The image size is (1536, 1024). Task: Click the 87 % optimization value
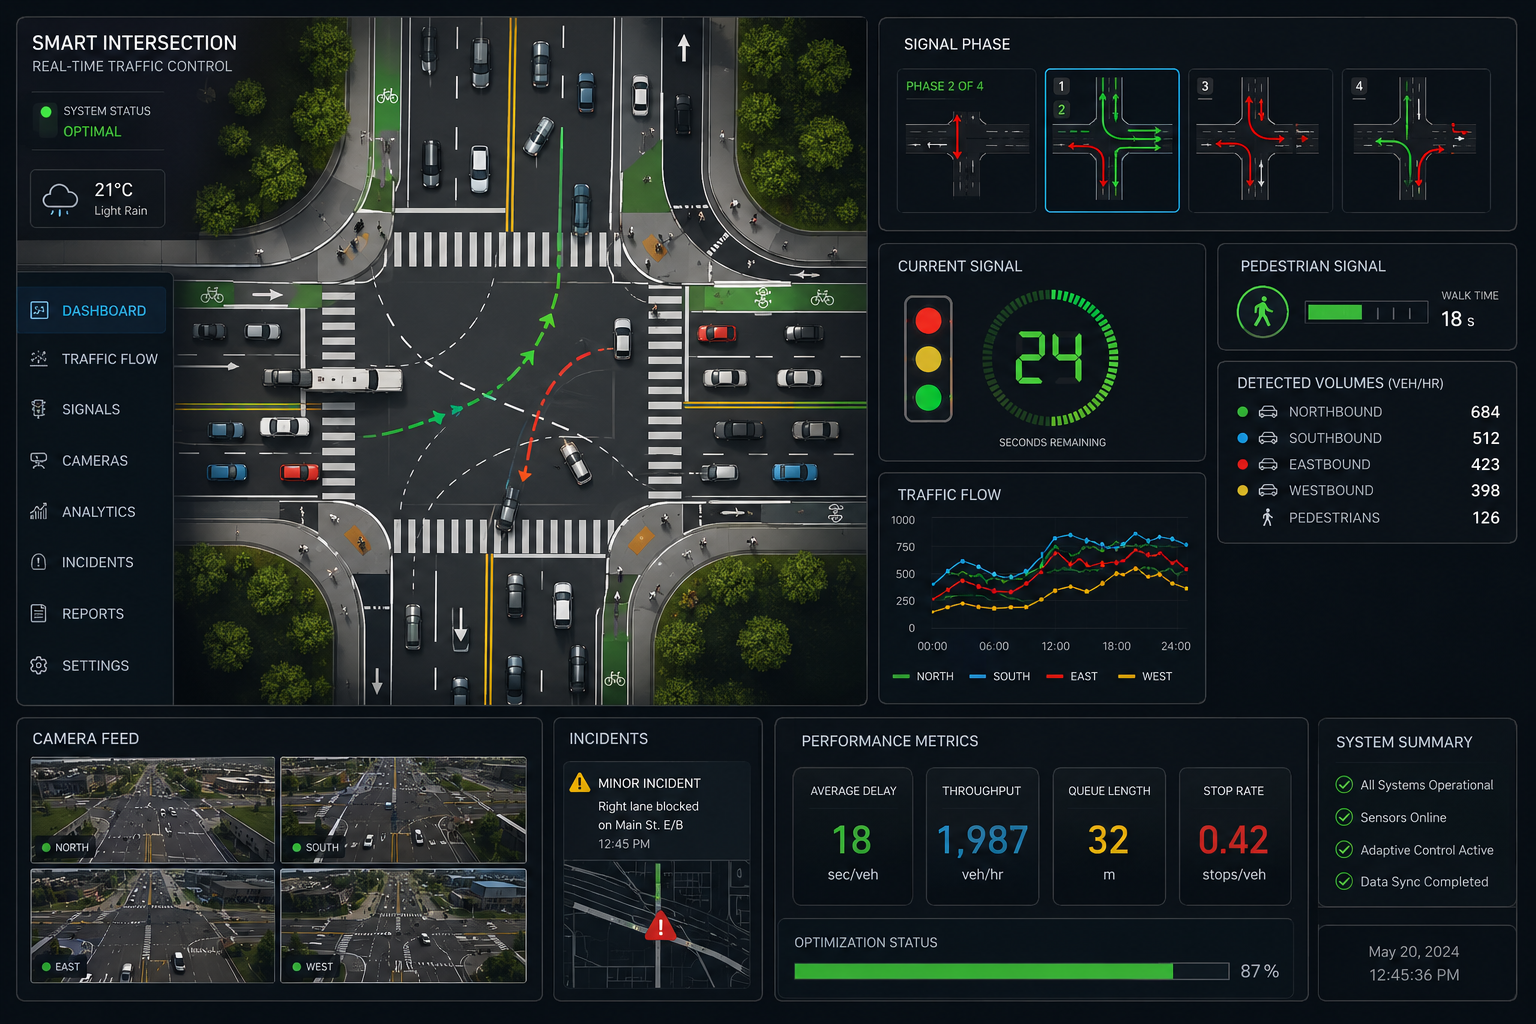coord(1260,971)
